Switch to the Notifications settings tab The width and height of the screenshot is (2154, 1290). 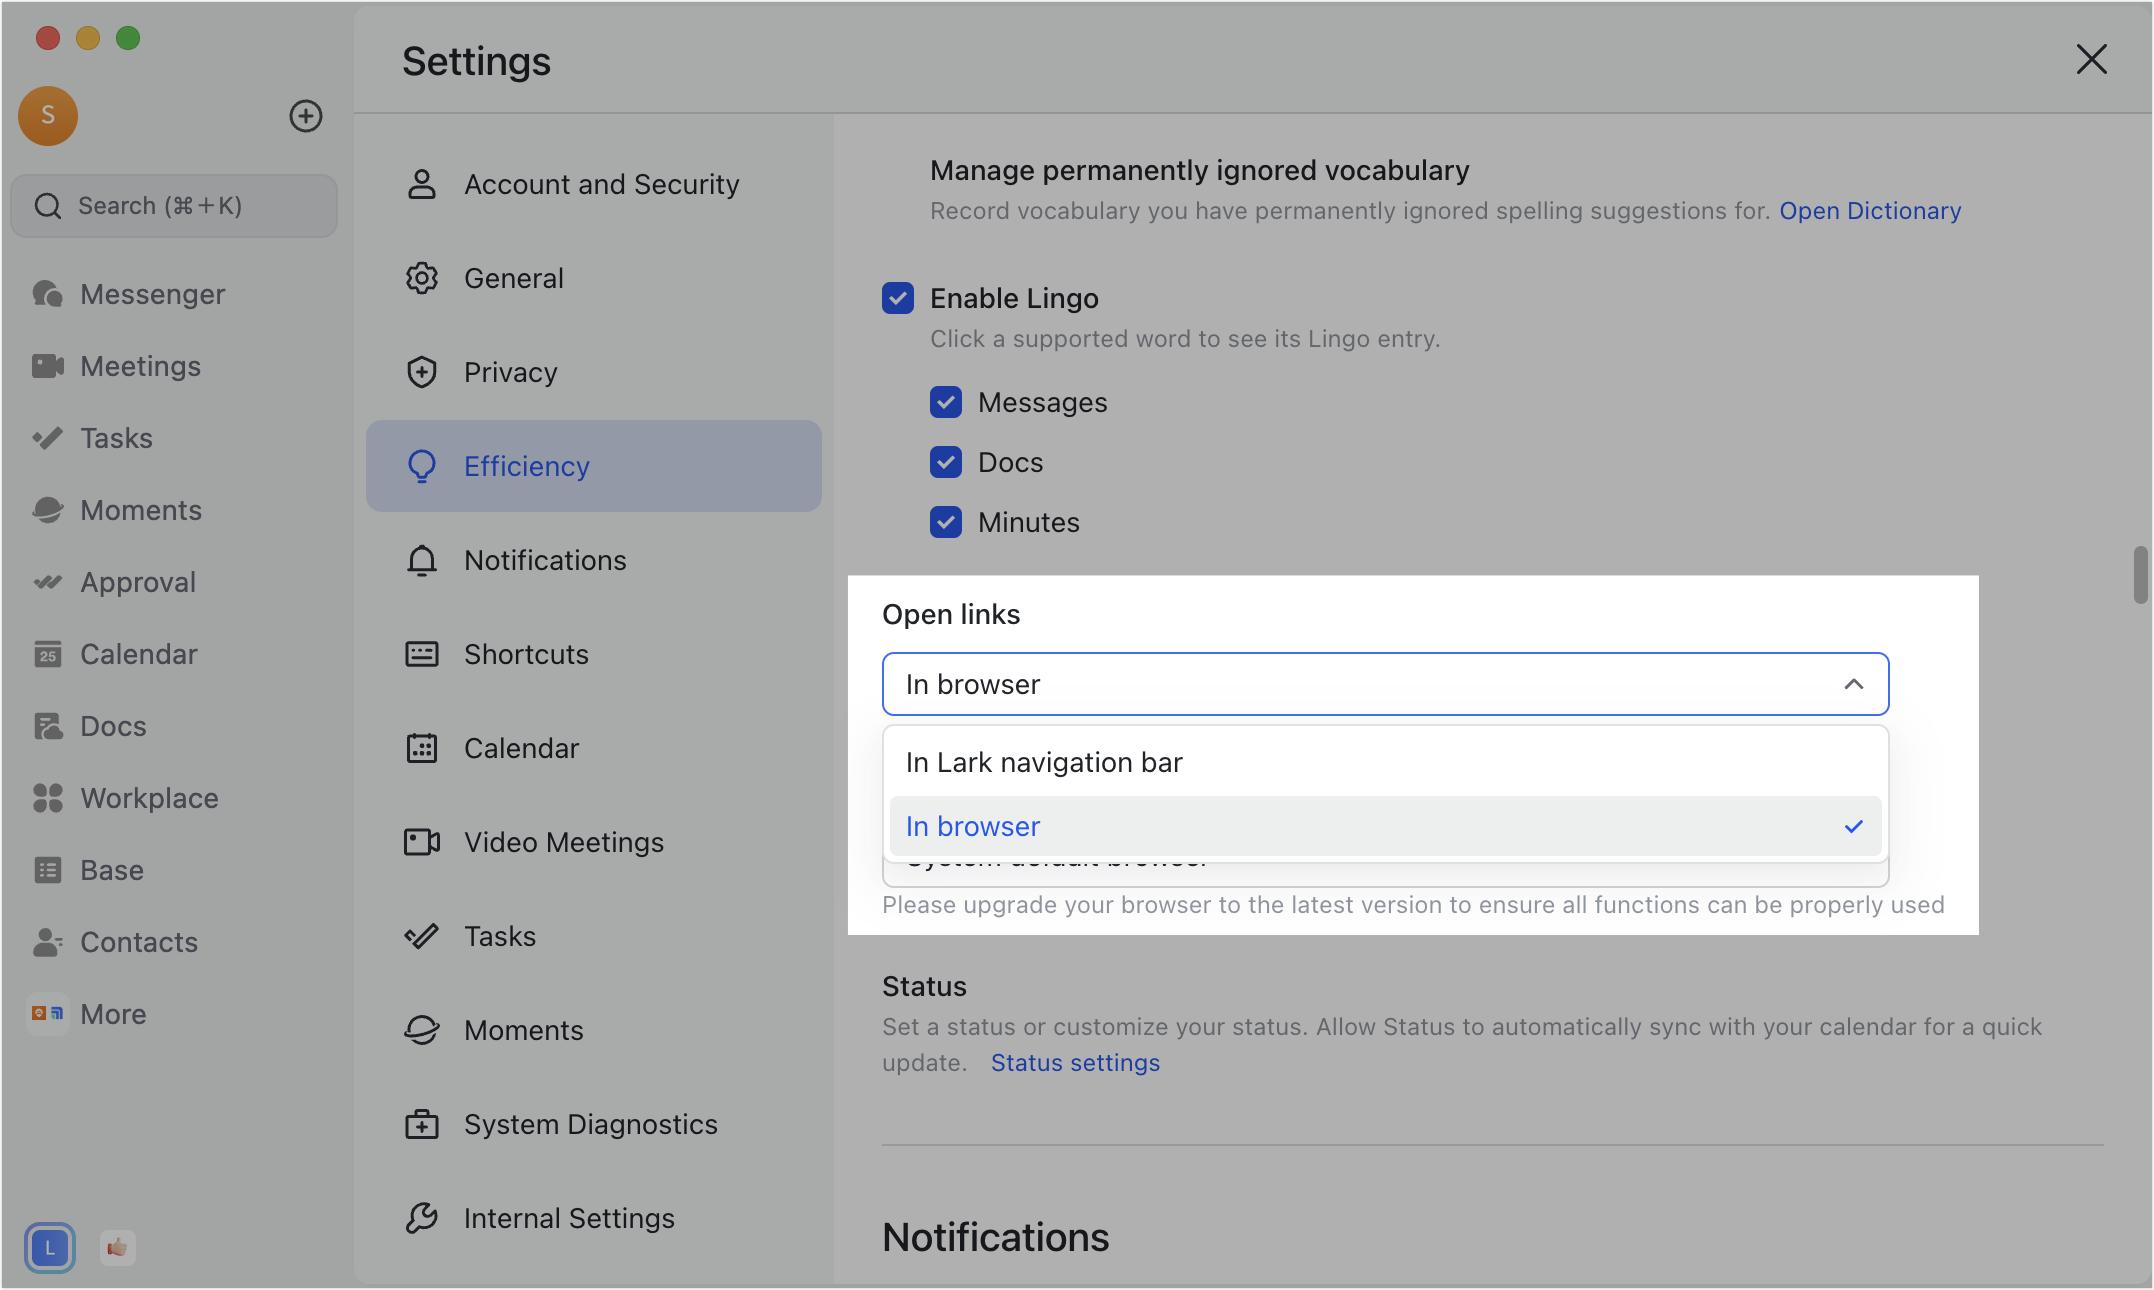[545, 560]
